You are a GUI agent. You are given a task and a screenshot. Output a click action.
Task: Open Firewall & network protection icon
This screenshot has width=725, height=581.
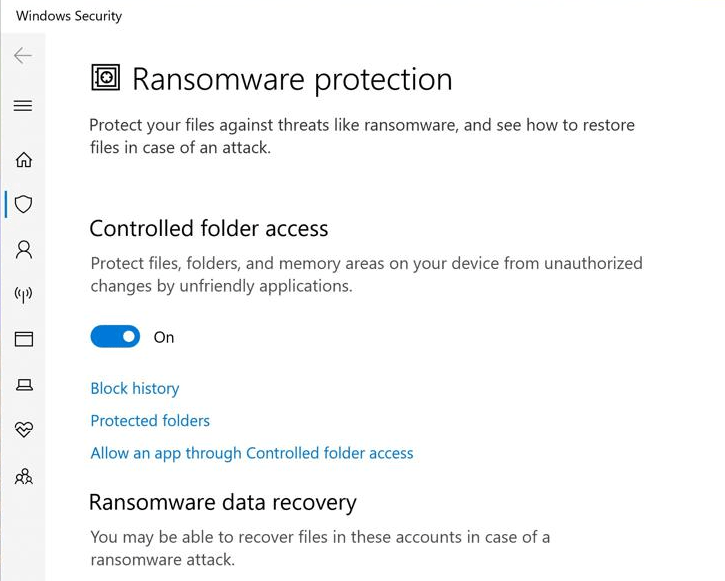click(23, 295)
